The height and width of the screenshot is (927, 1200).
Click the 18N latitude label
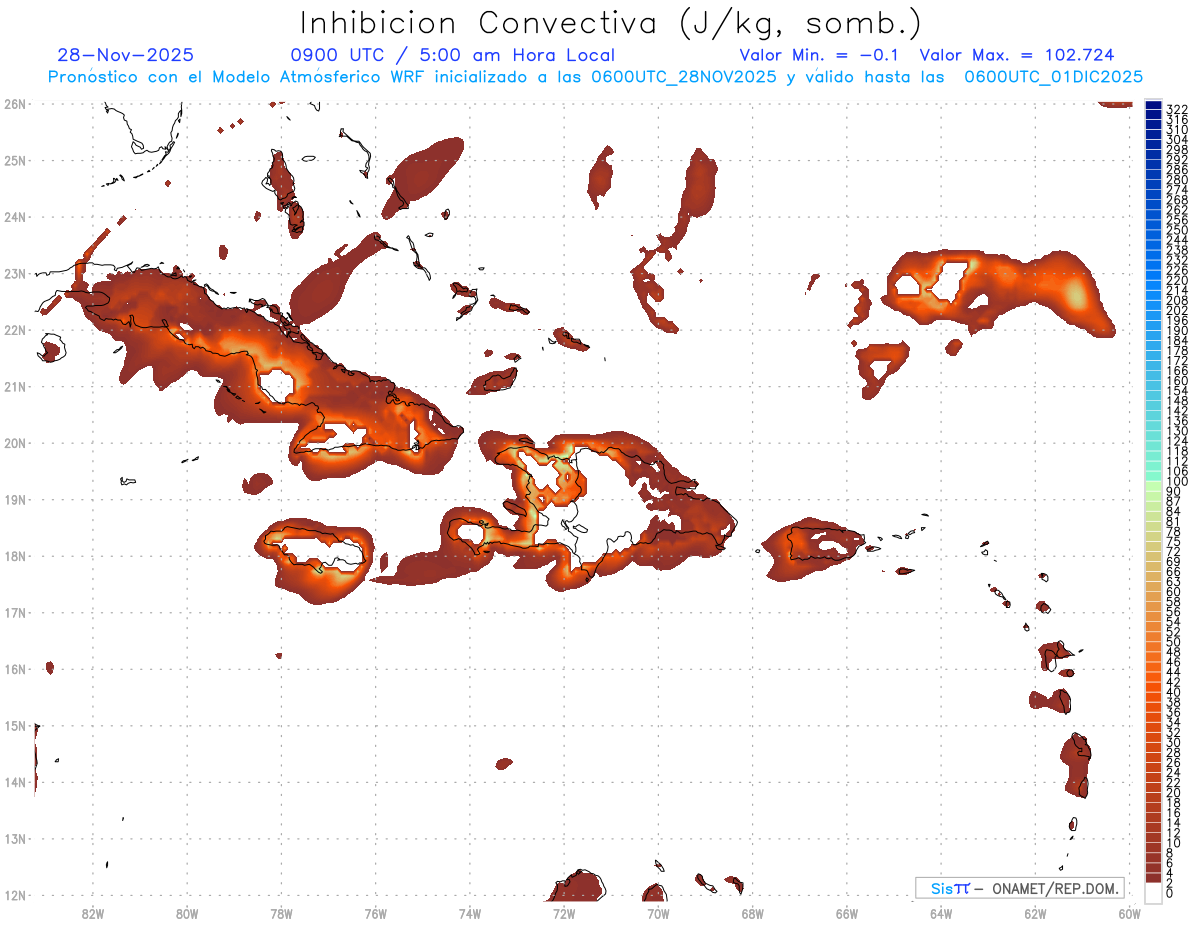(14, 556)
